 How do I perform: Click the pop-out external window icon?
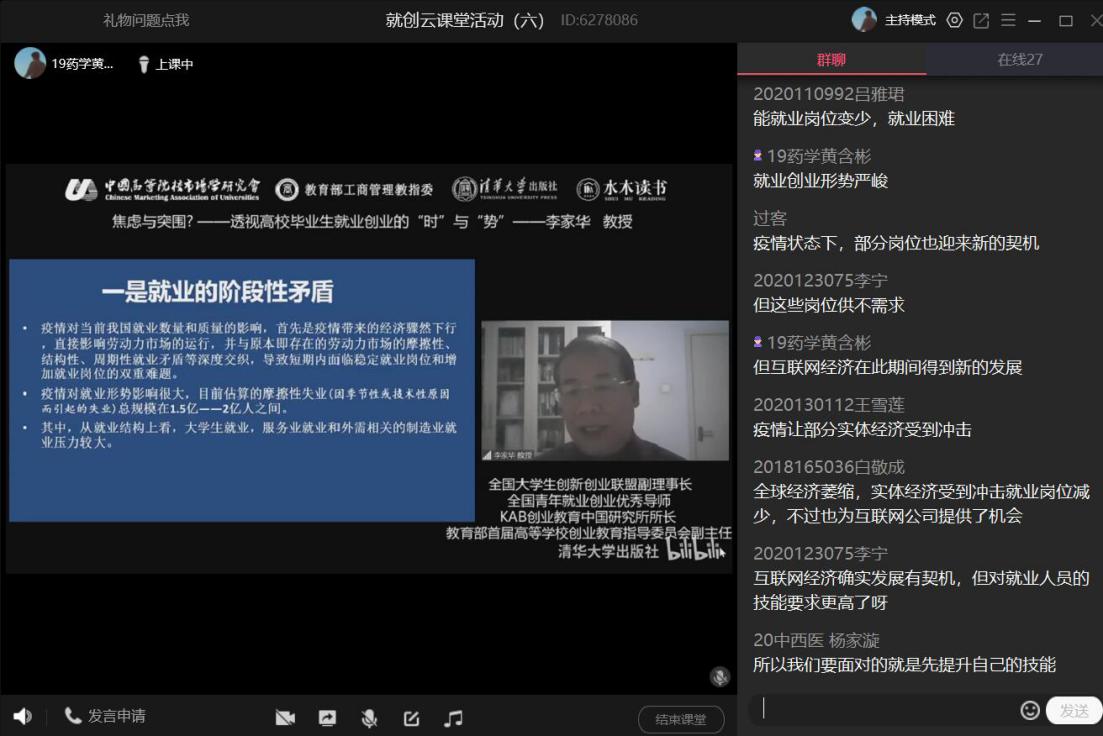981,20
